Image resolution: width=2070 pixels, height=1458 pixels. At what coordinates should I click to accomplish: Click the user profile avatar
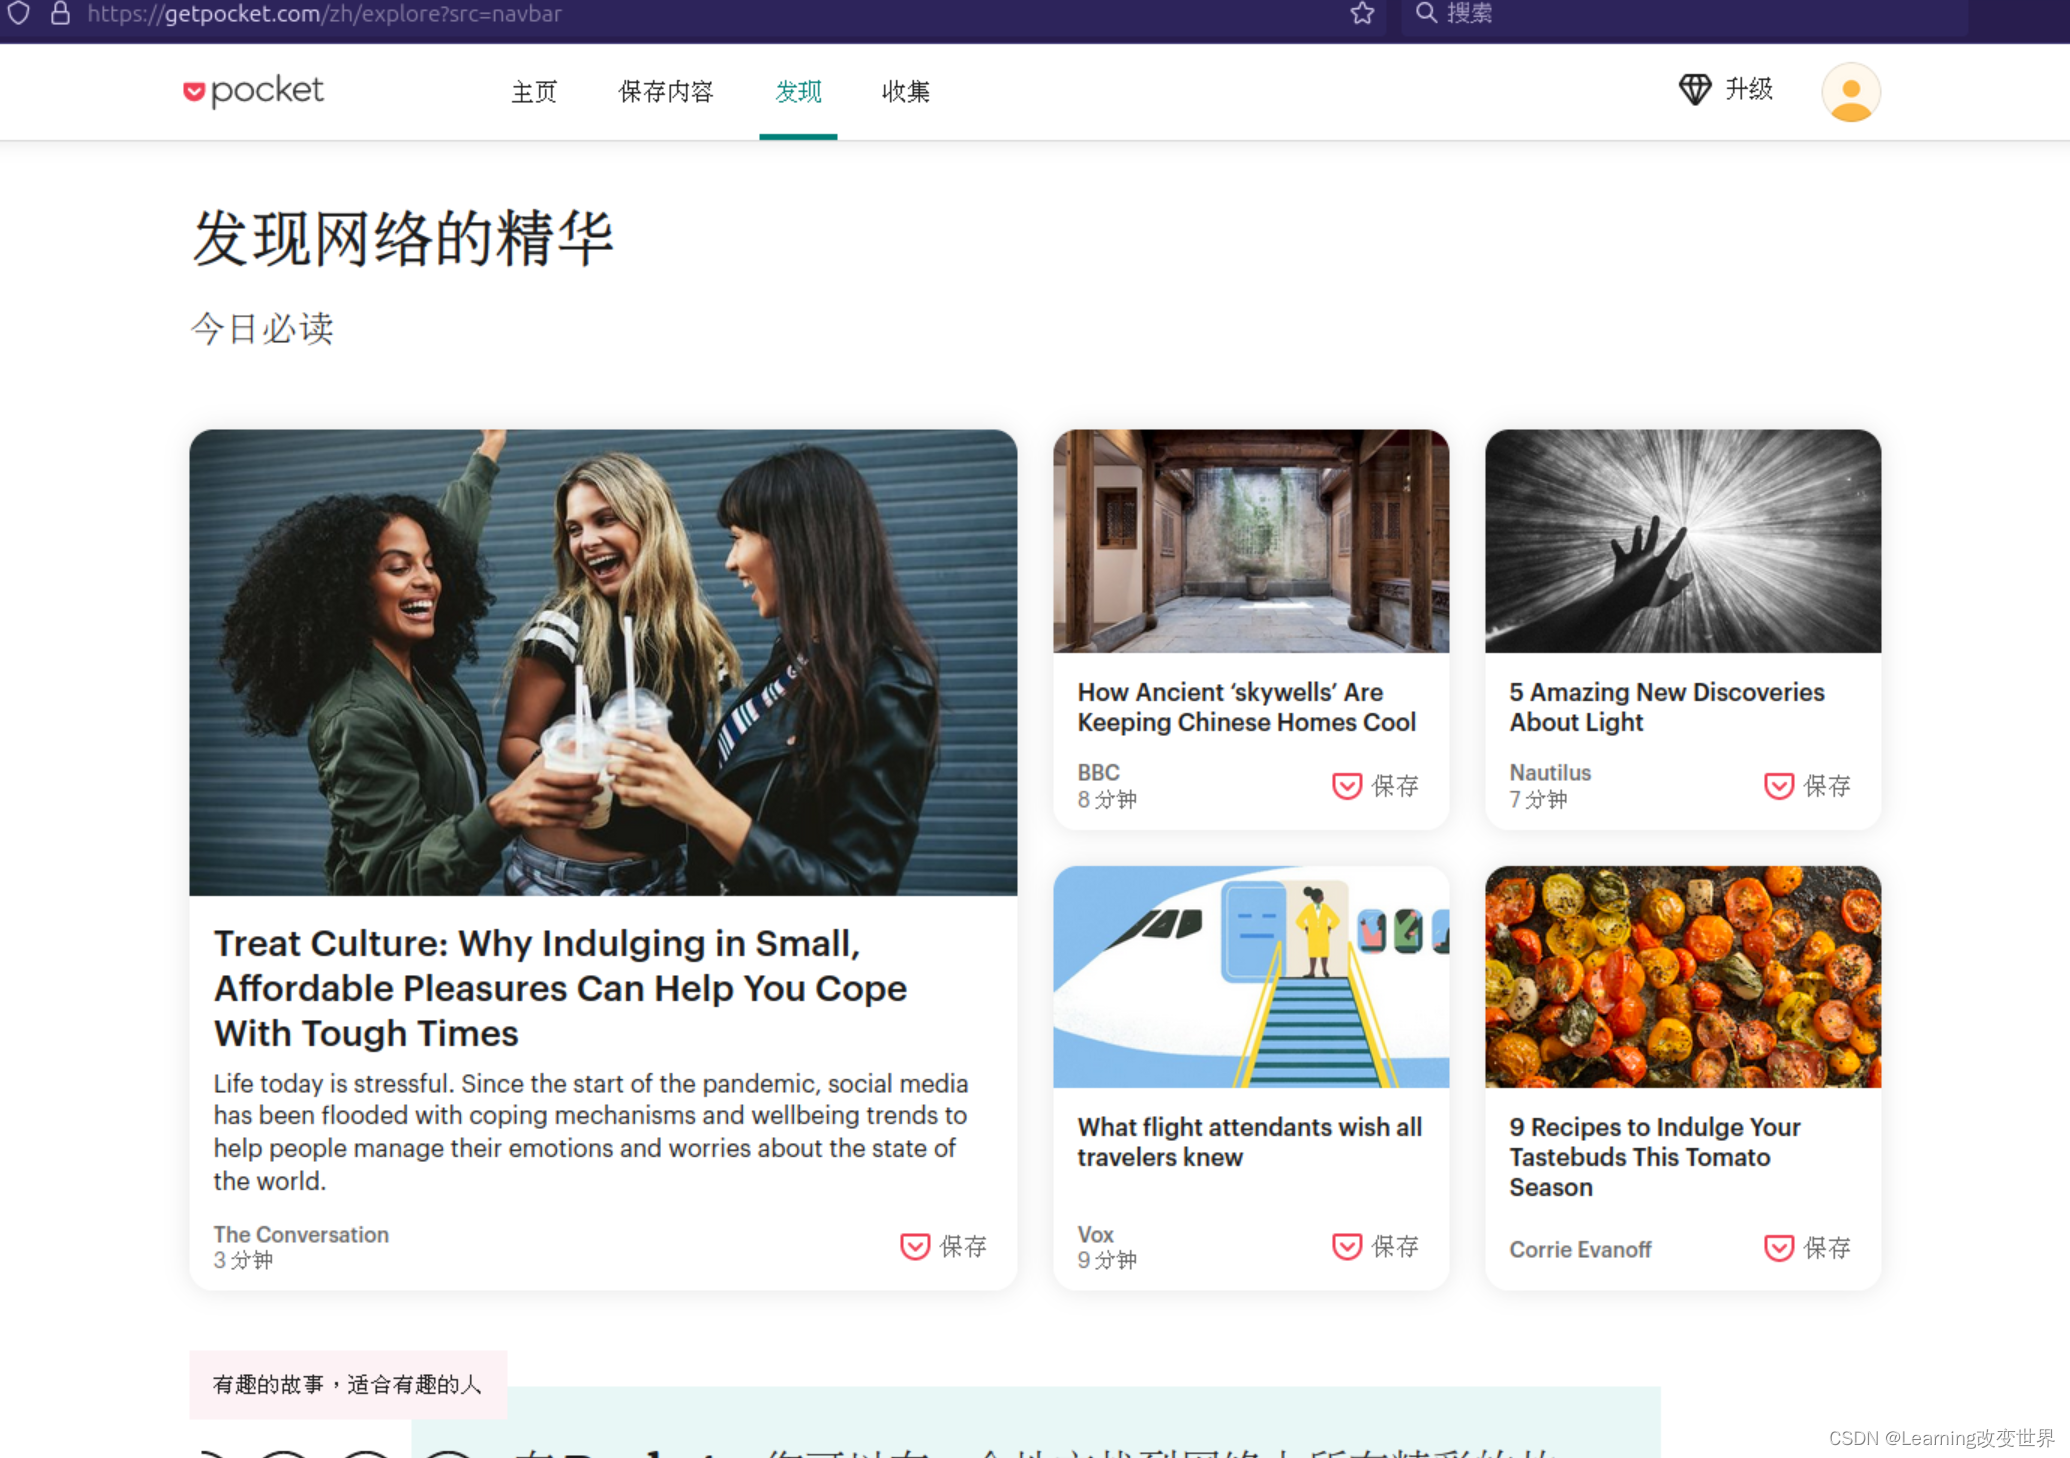[x=1850, y=92]
